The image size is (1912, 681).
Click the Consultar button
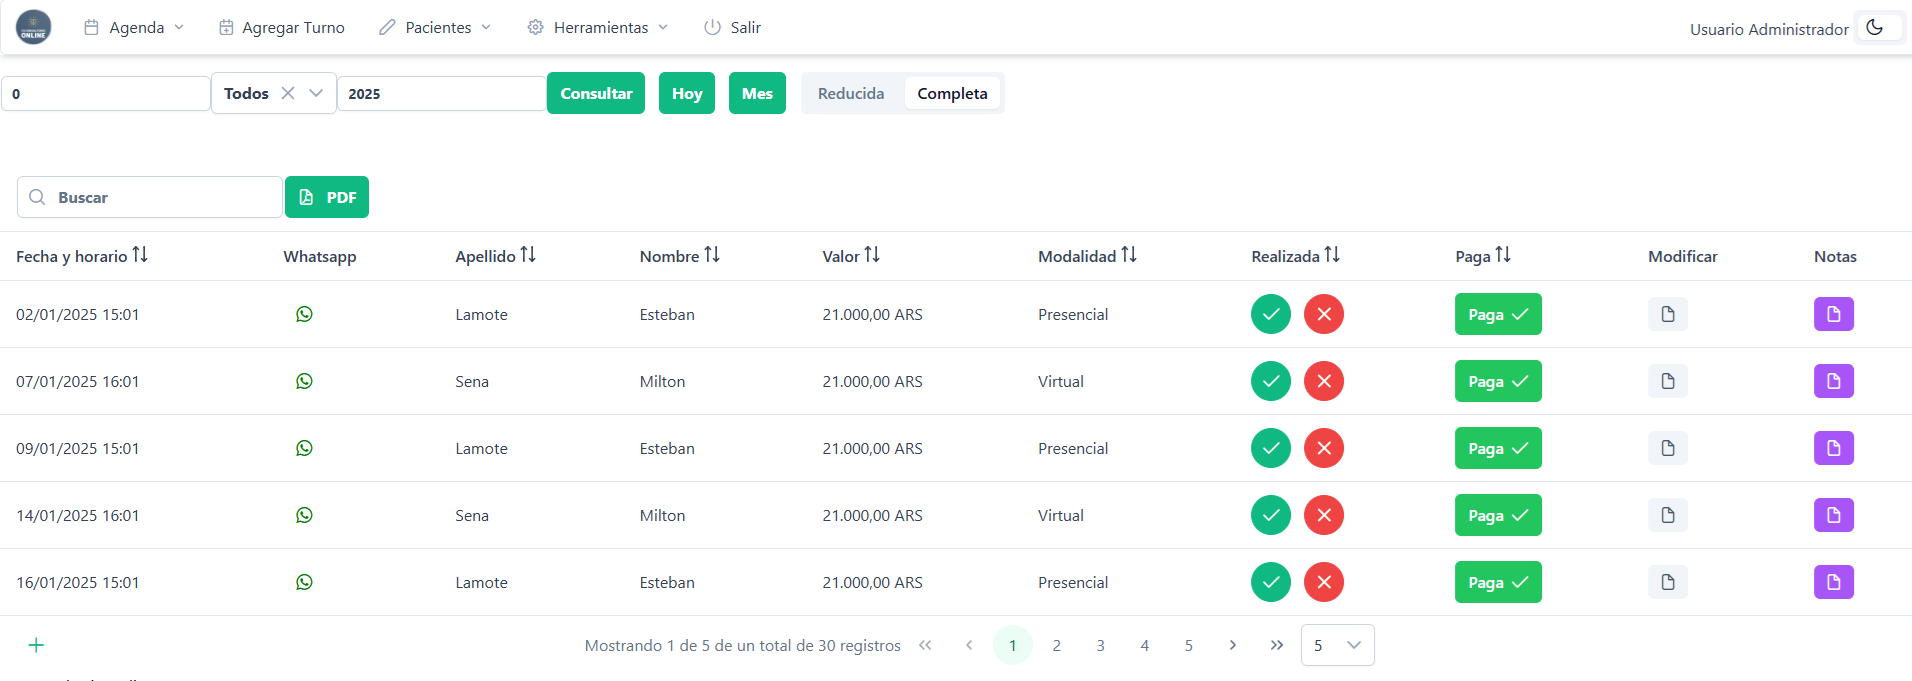(596, 93)
